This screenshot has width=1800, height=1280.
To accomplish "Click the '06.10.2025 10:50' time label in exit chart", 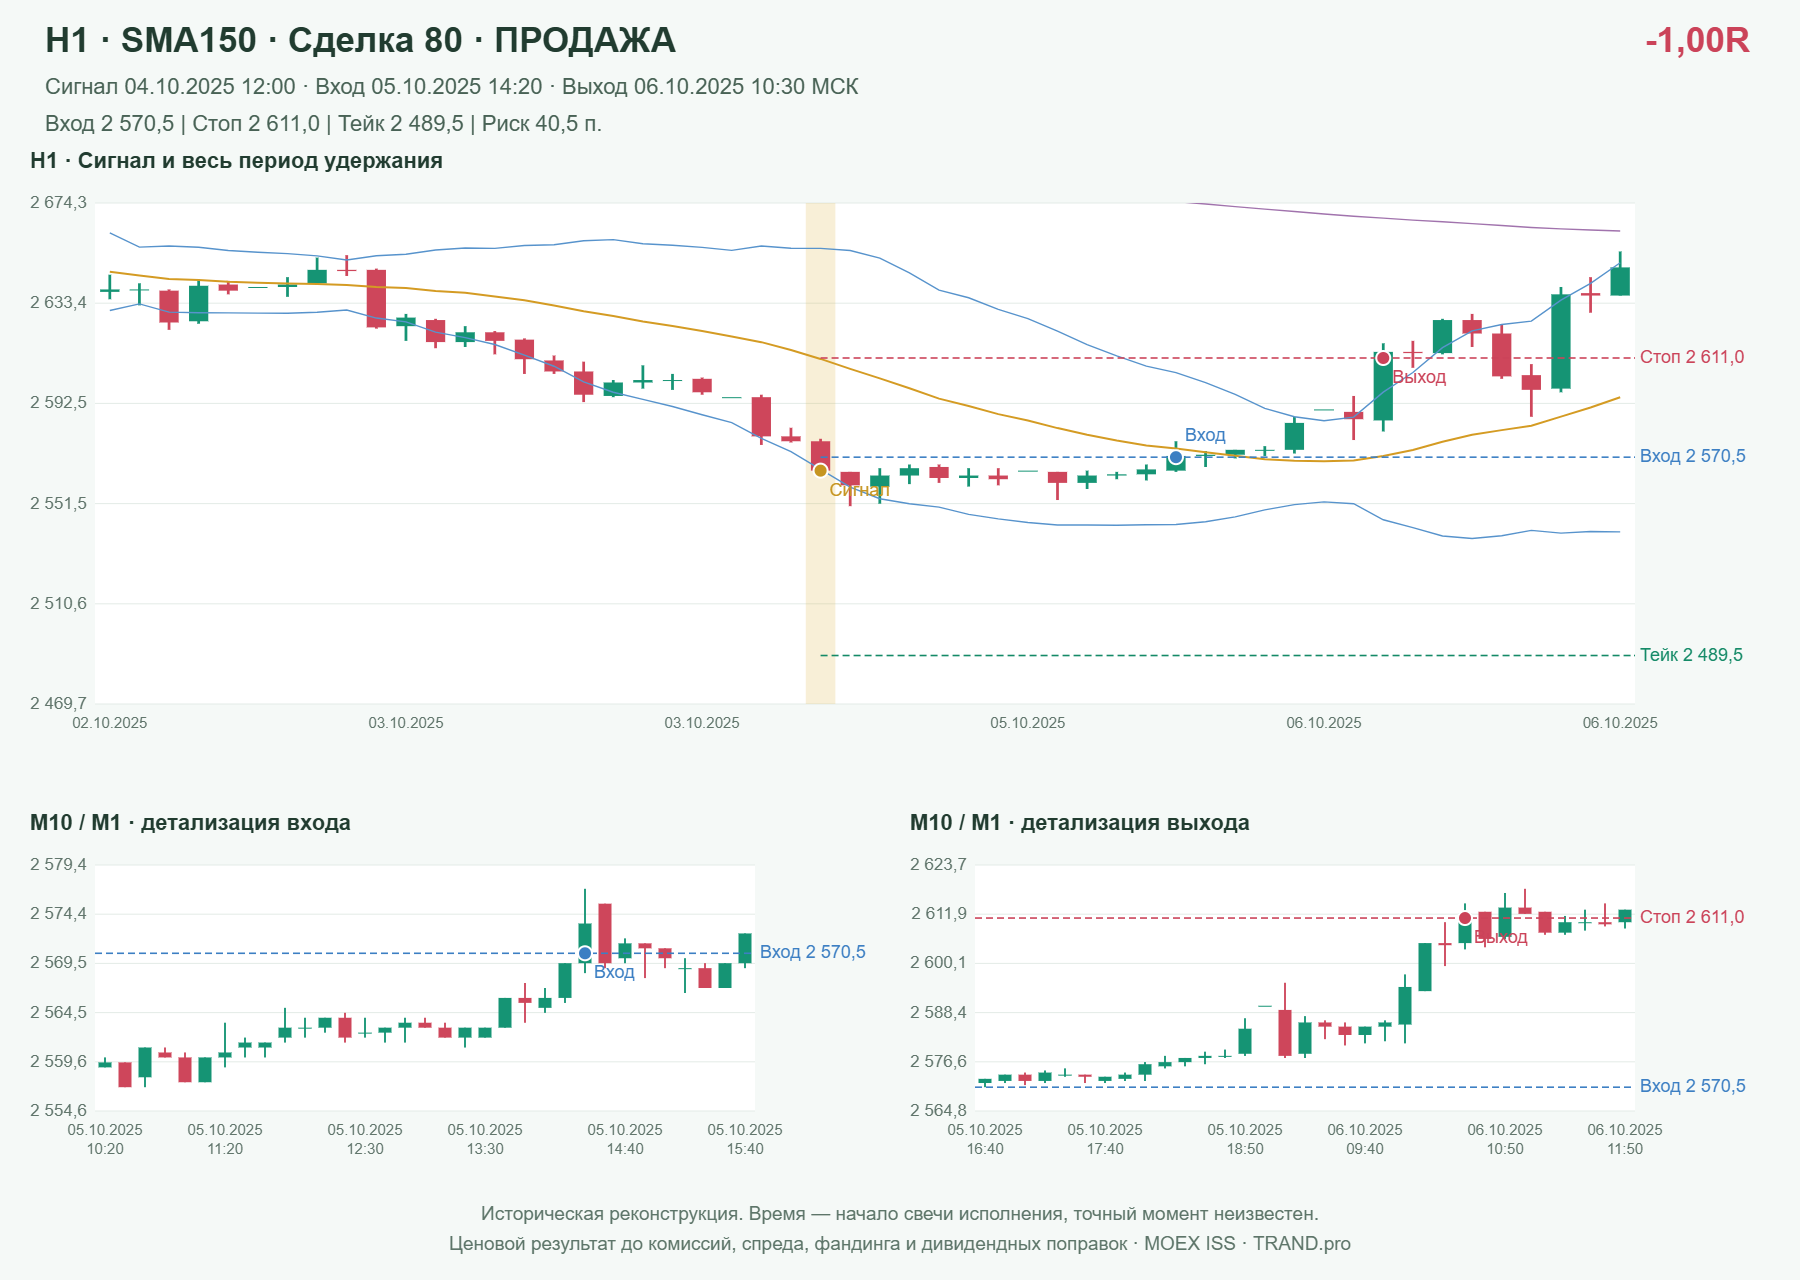I will coord(1505,1139).
